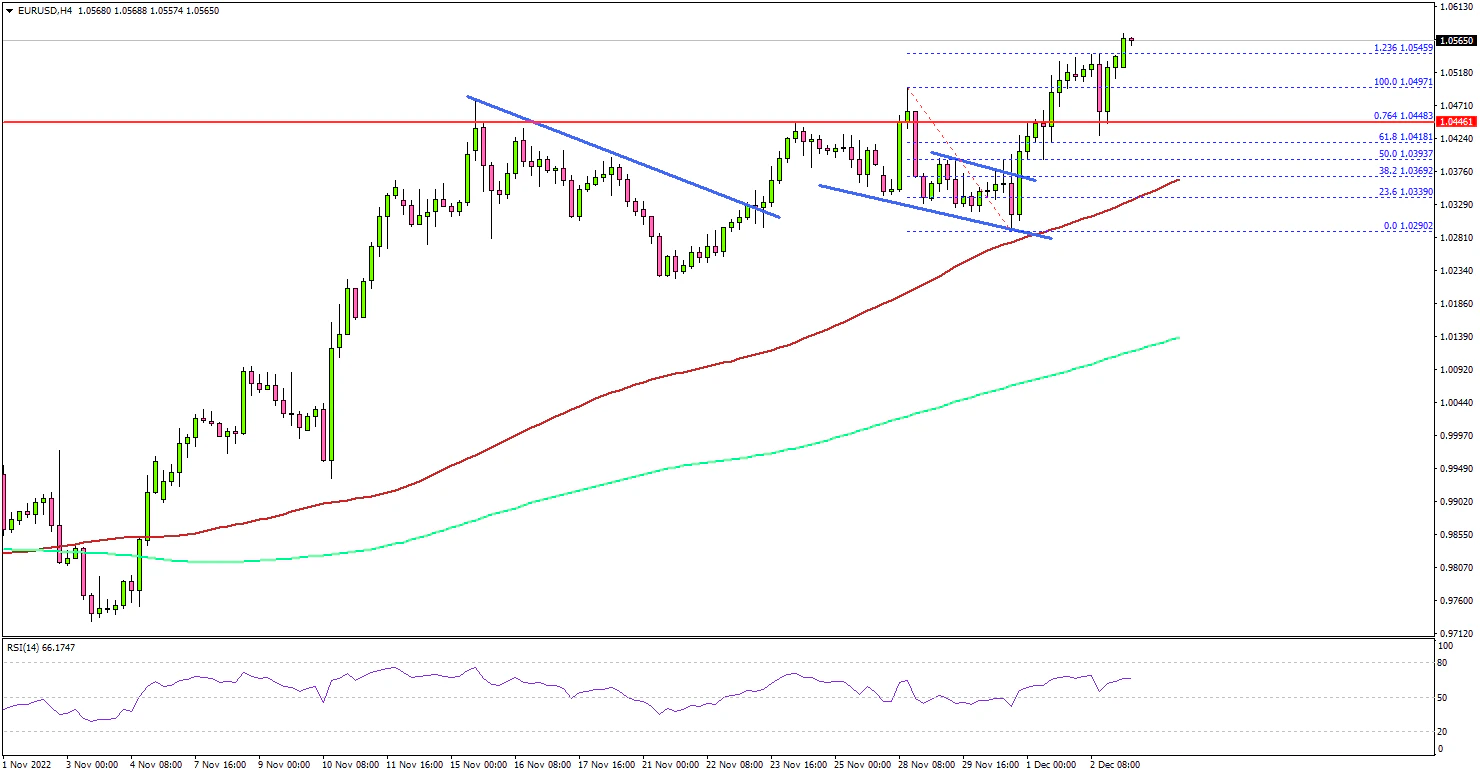The height and width of the screenshot is (776, 1480).
Task: Click the triangle arrow beside EURUSD,H4
Action: click(x=9, y=10)
